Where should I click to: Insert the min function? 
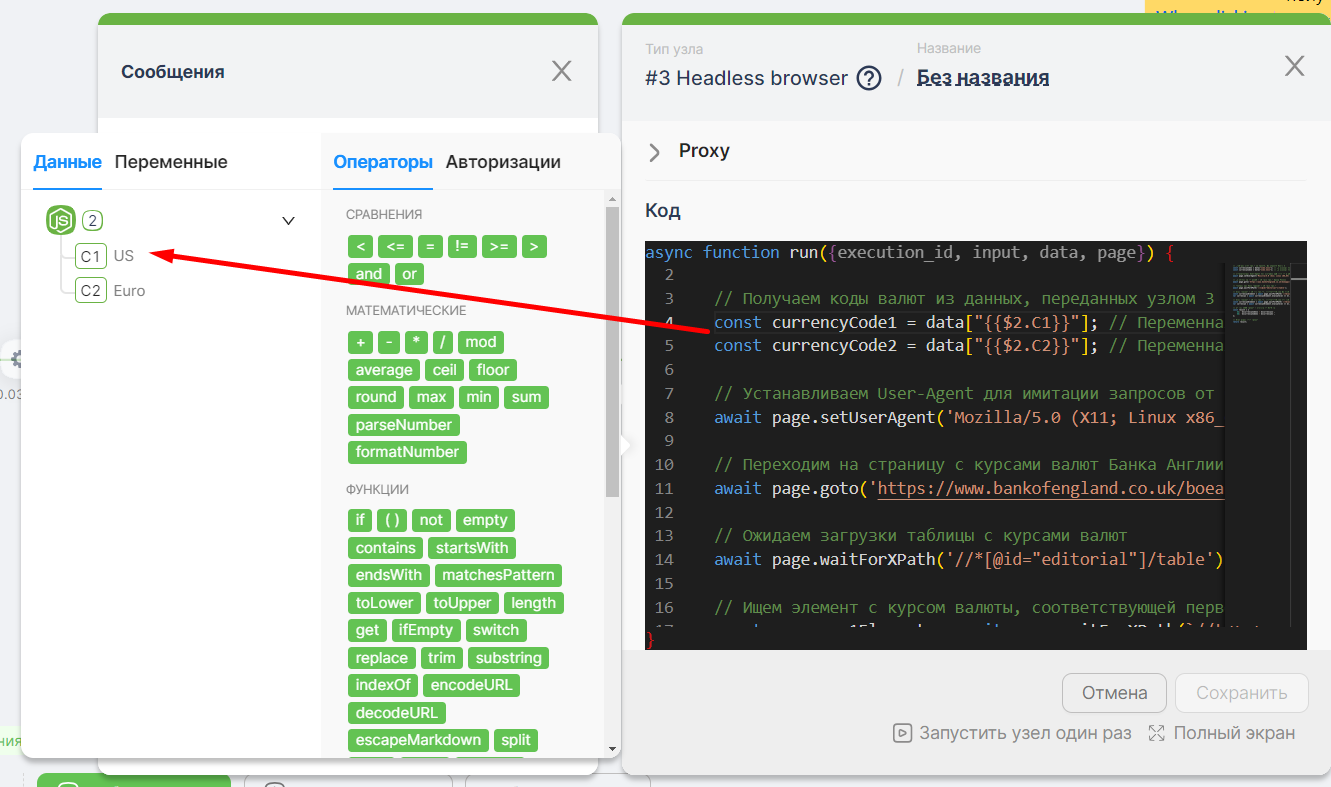click(479, 397)
